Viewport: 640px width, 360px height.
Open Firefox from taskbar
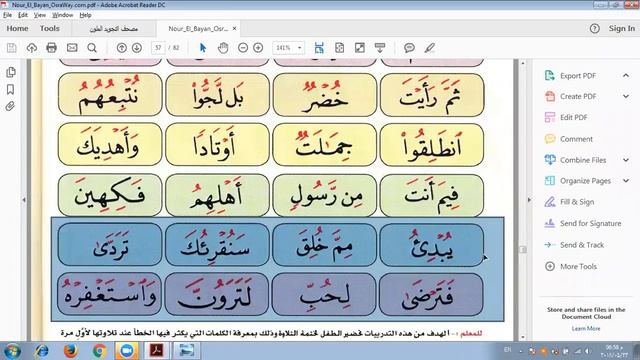[70, 351]
